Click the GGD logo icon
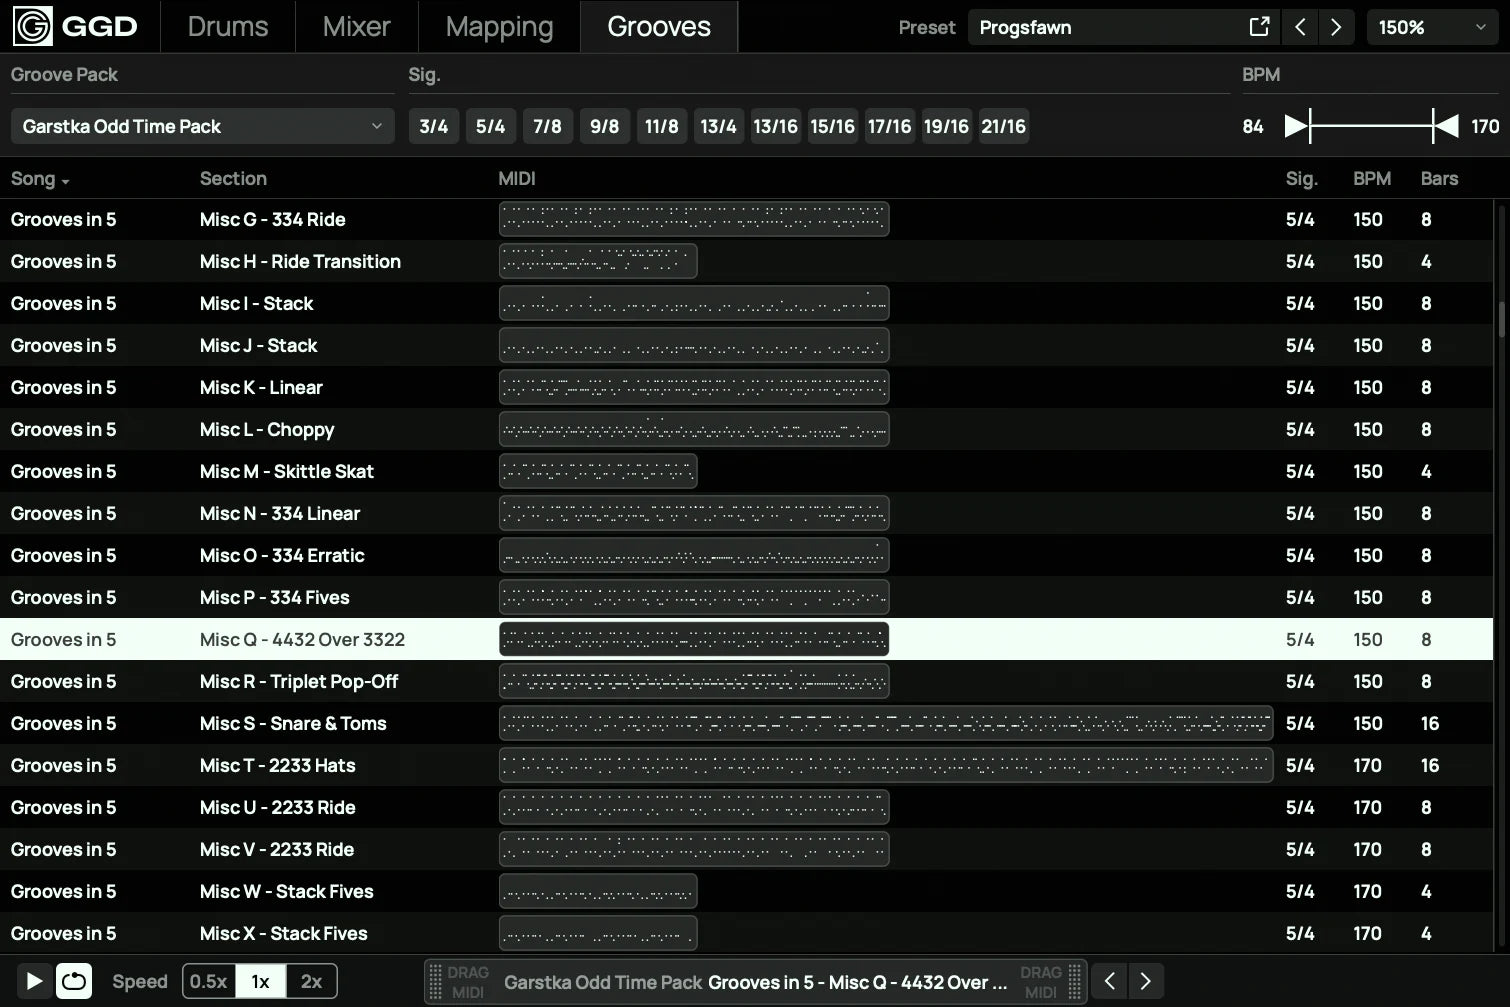Screen dimensions: 1510x1007 [x=33, y=27]
